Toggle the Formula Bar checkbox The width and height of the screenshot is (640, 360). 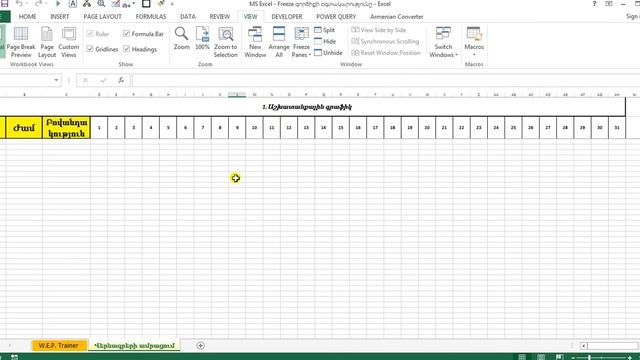pos(143,34)
